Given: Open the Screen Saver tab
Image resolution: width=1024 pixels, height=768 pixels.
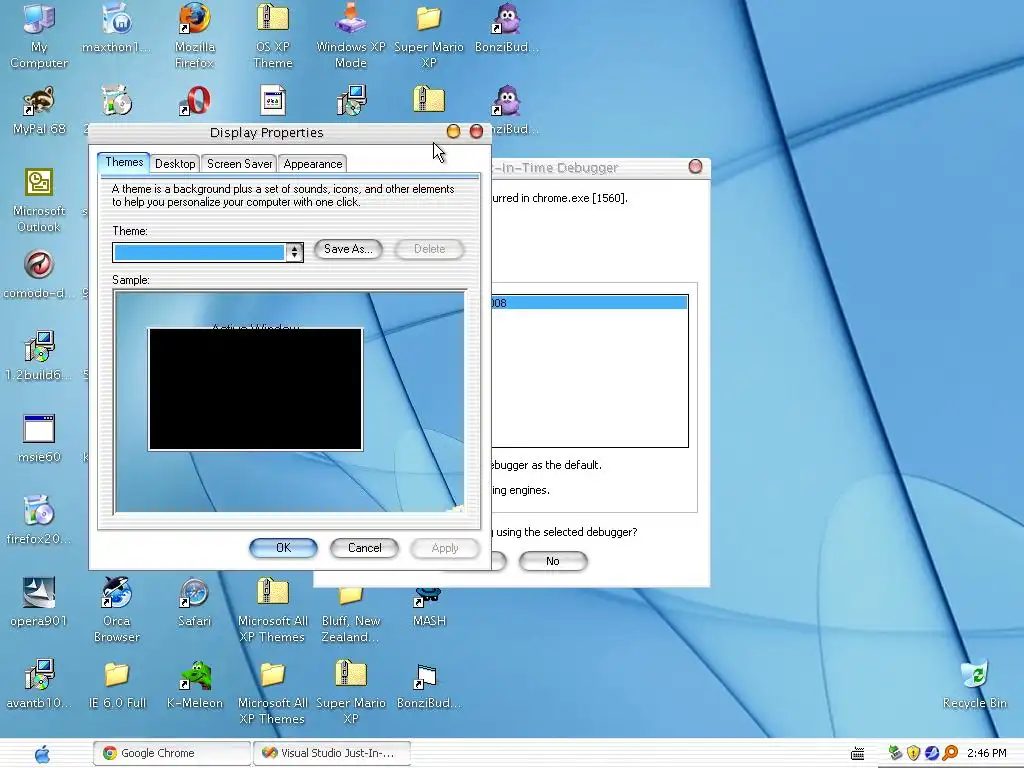Looking at the screenshot, I should 239,164.
